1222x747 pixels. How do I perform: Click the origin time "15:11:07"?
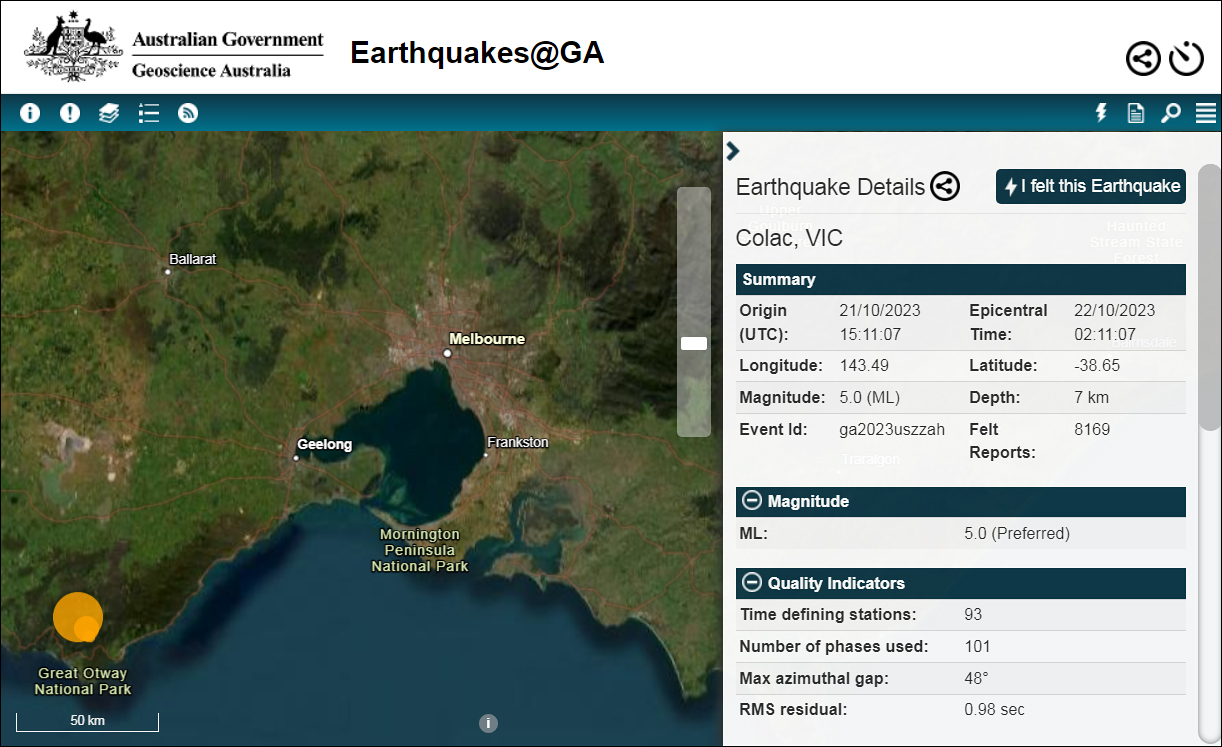pyautogui.click(x=870, y=334)
